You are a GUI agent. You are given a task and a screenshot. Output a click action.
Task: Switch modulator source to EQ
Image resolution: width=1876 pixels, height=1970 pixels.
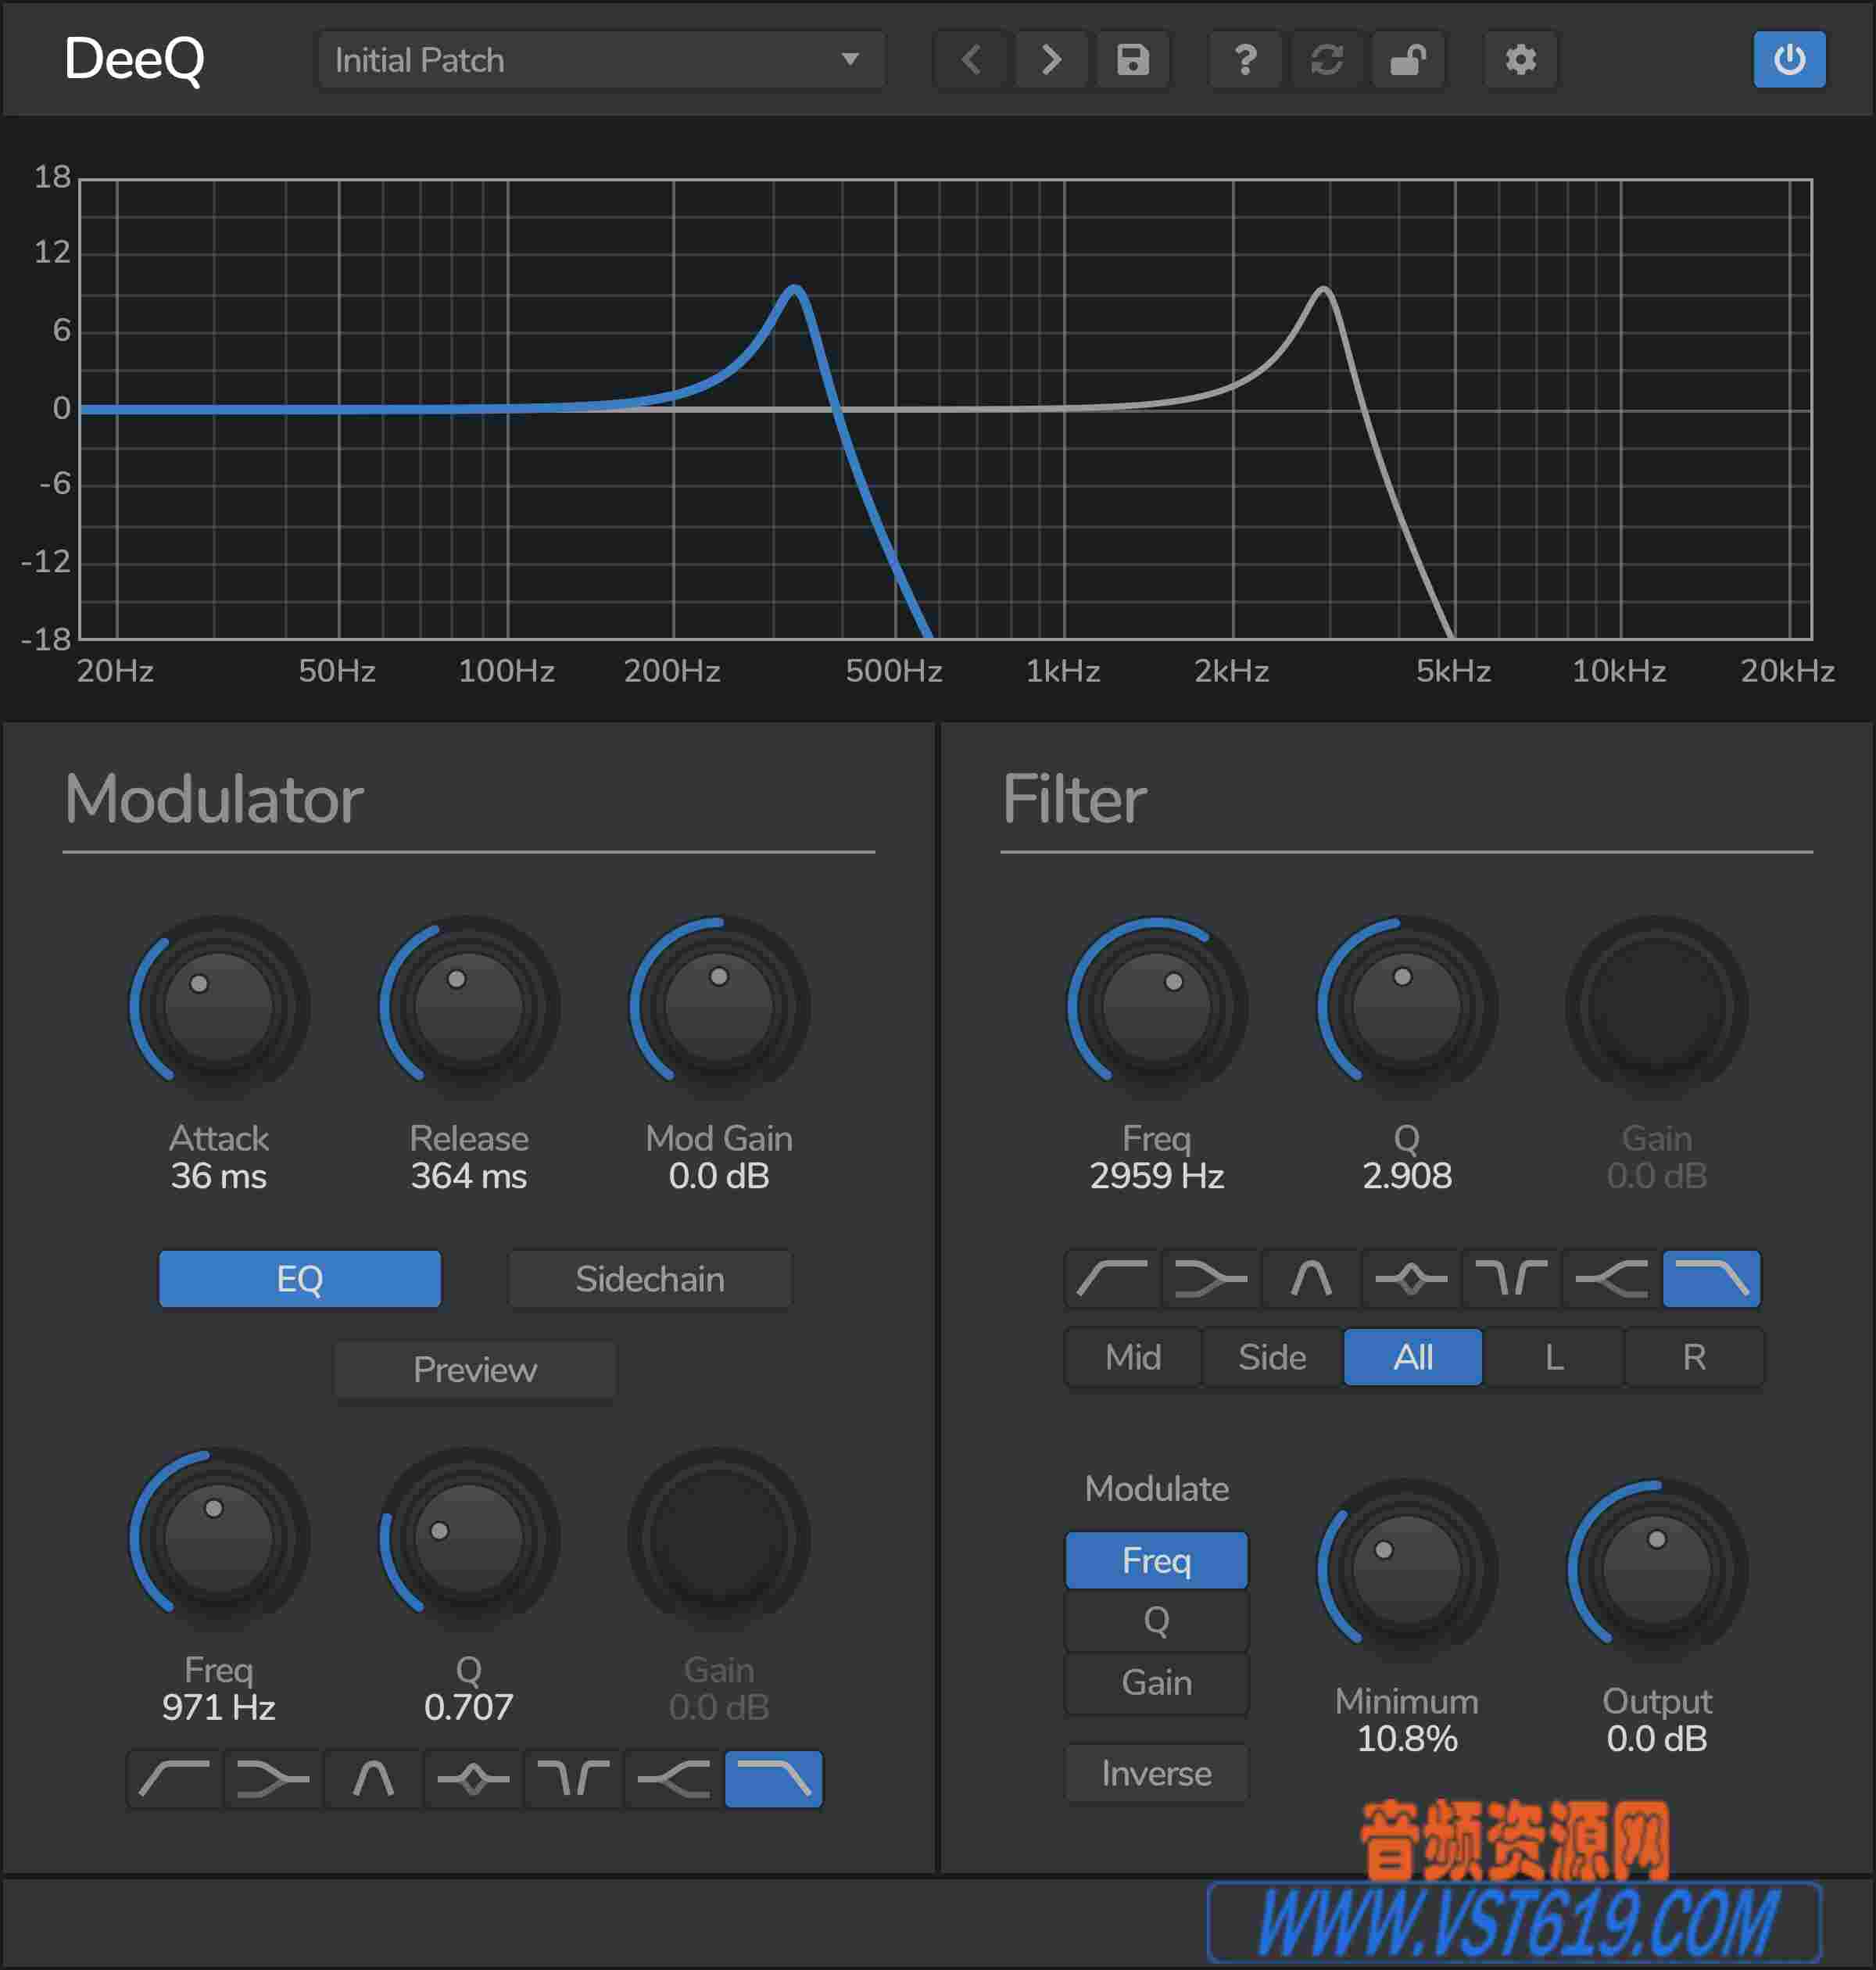point(299,1278)
